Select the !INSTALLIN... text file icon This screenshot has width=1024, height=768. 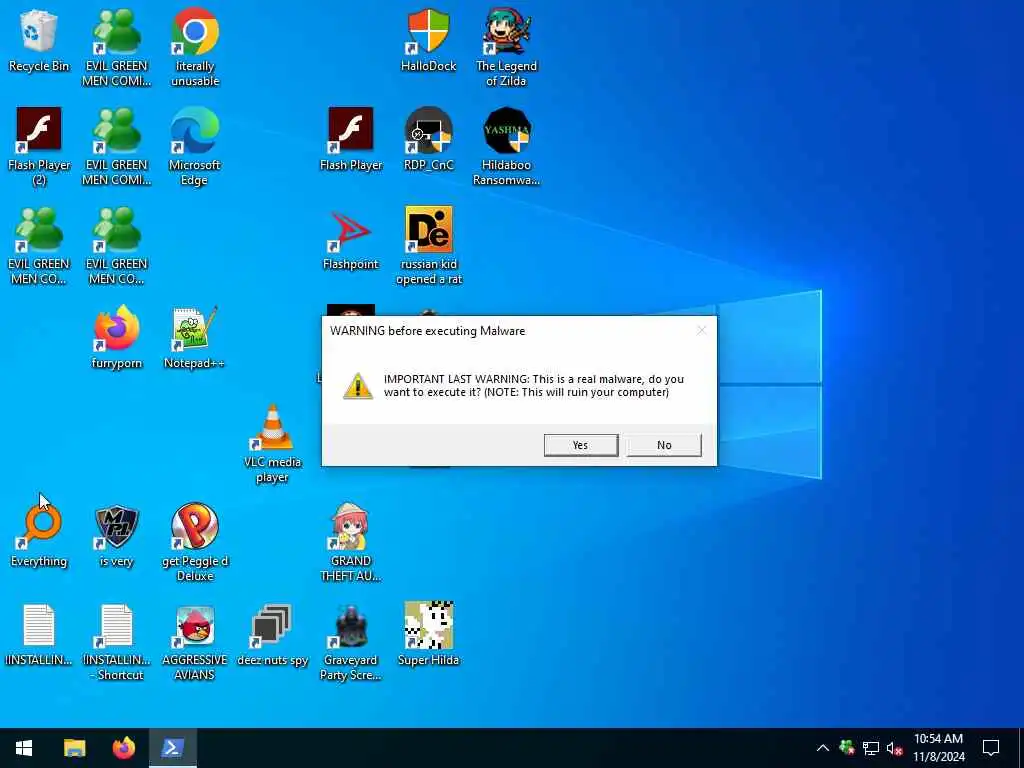click(x=39, y=635)
